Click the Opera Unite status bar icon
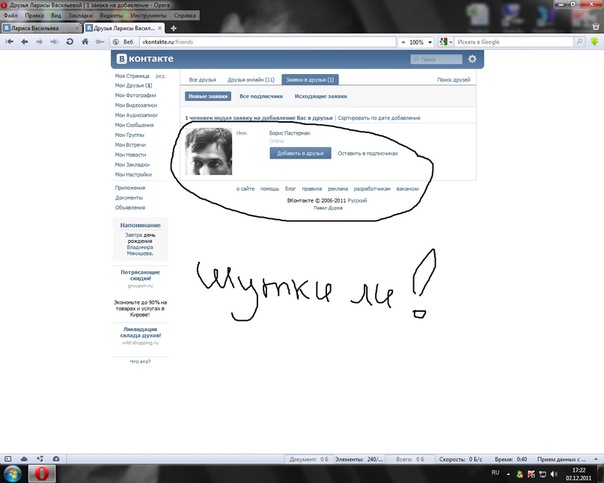Viewport: 604px width, 483px height. click(x=40, y=459)
